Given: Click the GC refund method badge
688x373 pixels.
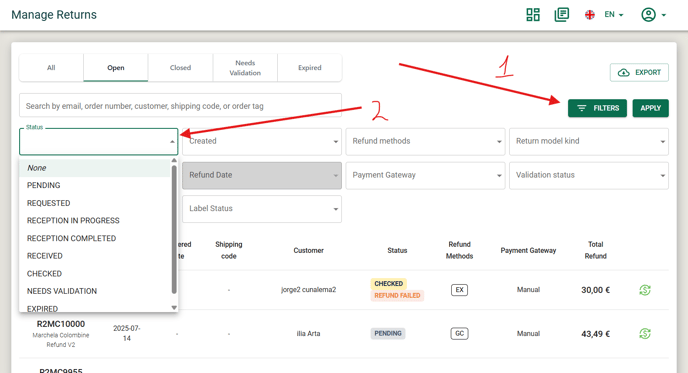Looking at the screenshot, I should [459, 334].
